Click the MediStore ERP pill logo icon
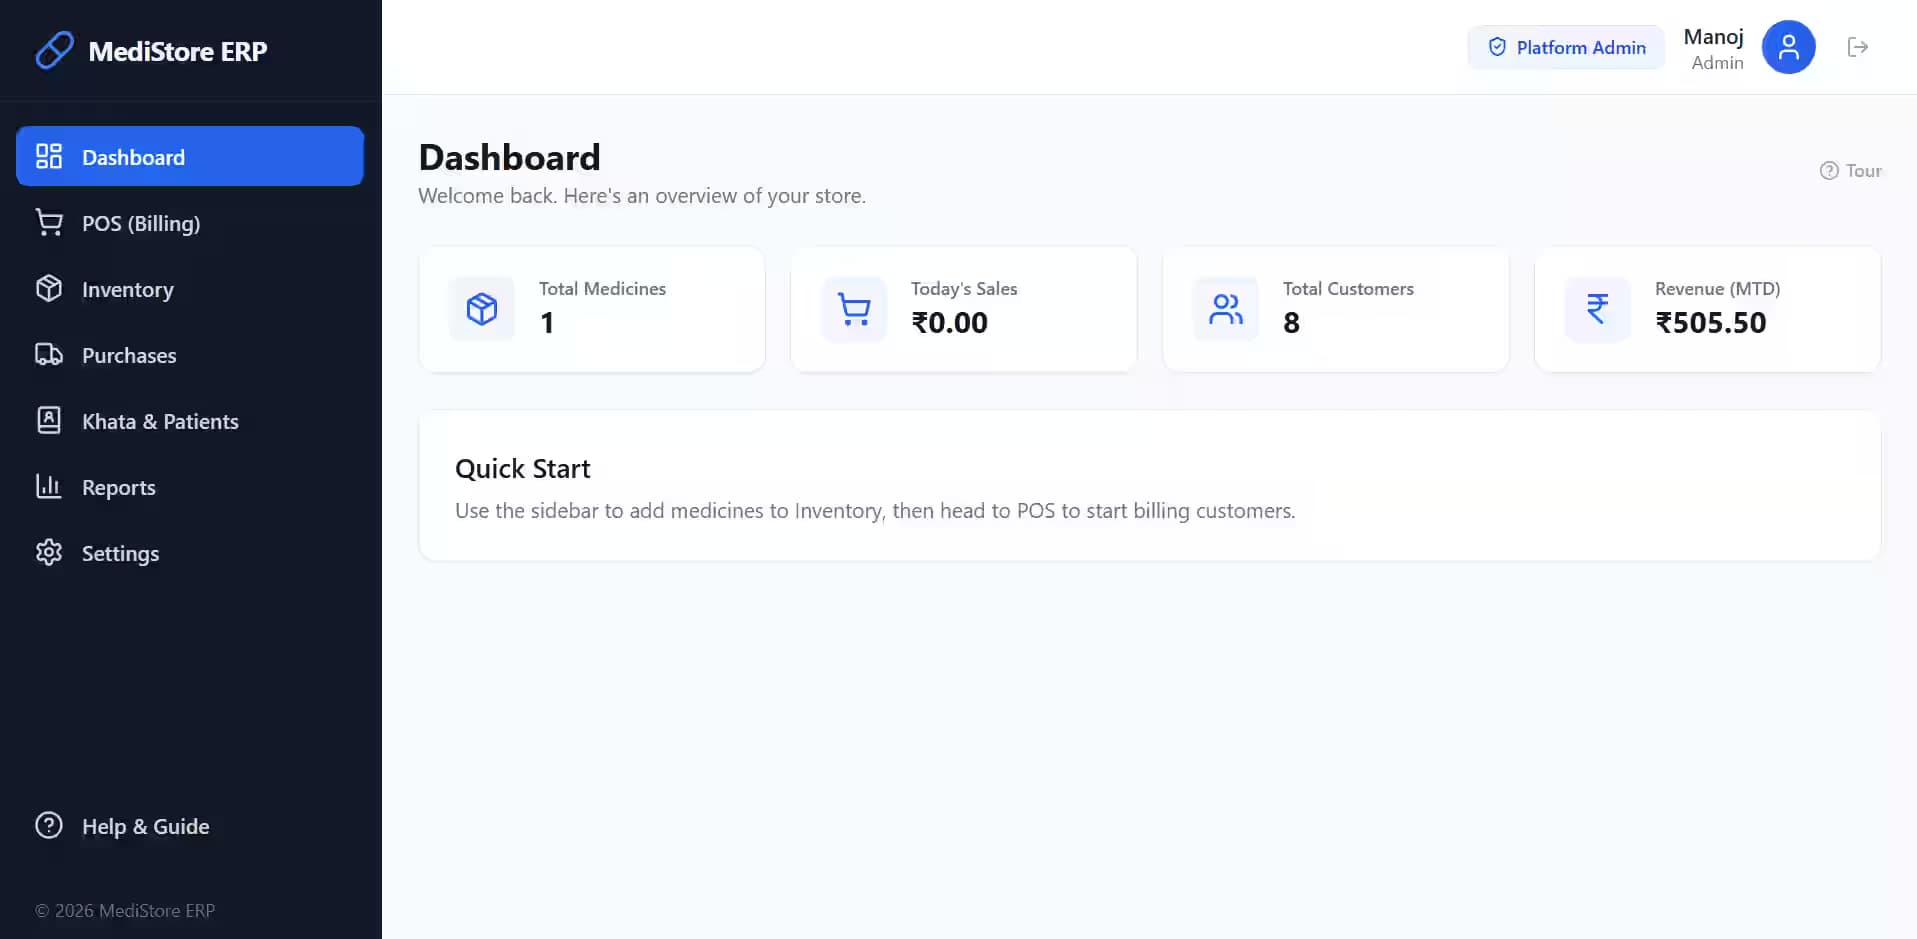The width and height of the screenshot is (1917, 939). click(x=54, y=50)
